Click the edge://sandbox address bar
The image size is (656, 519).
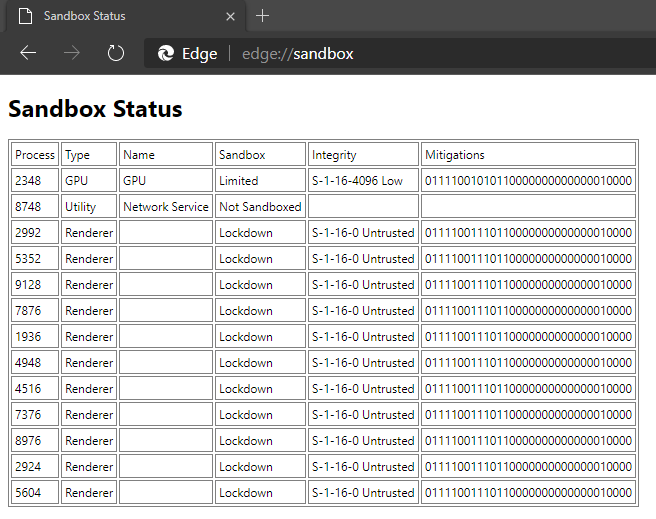pos(298,54)
